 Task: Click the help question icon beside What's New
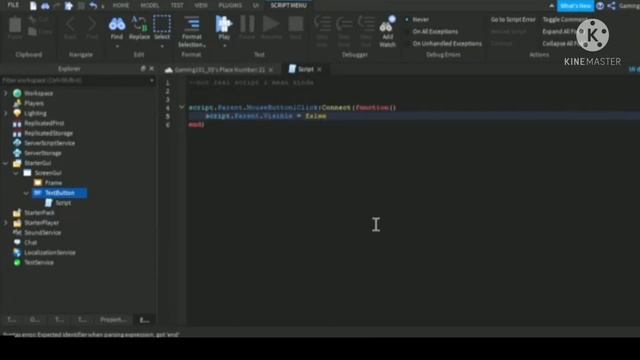(600, 6)
